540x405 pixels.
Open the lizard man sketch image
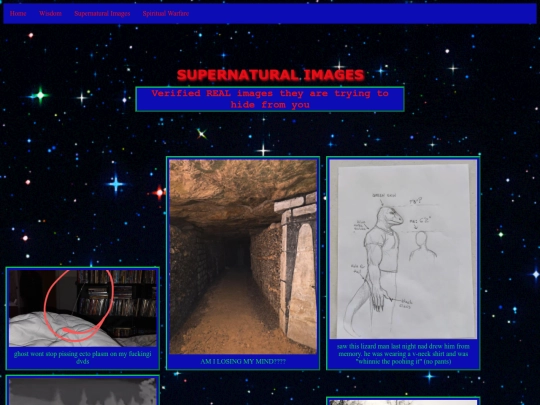point(403,249)
